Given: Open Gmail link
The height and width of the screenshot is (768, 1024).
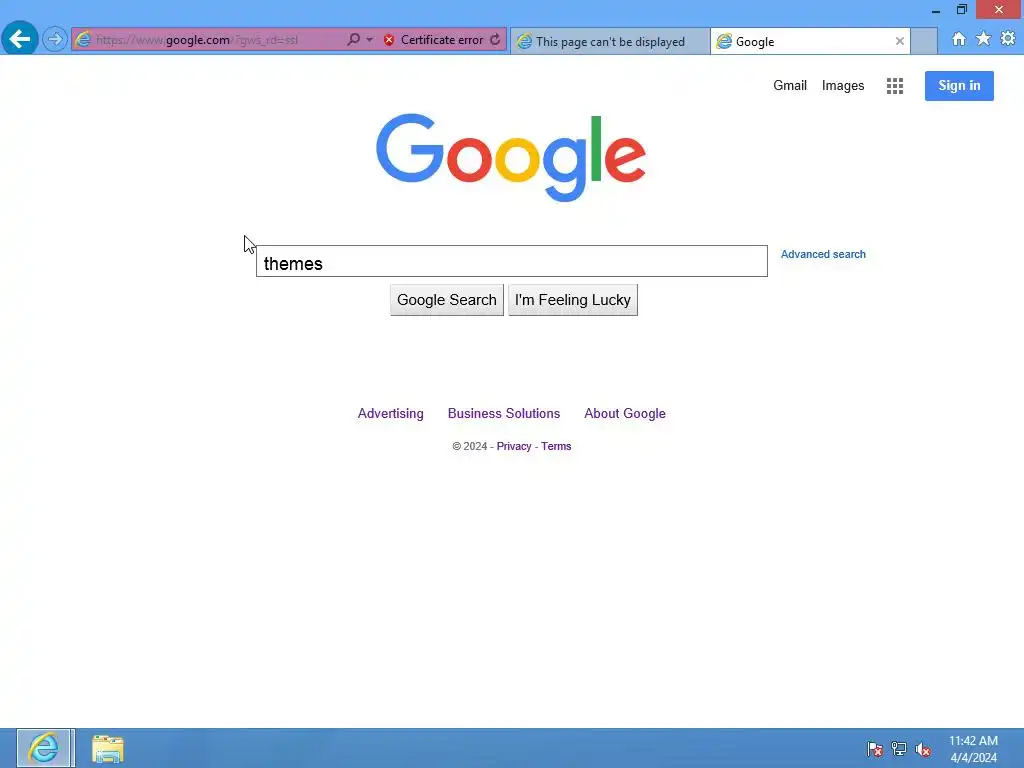Looking at the screenshot, I should [x=790, y=86].
